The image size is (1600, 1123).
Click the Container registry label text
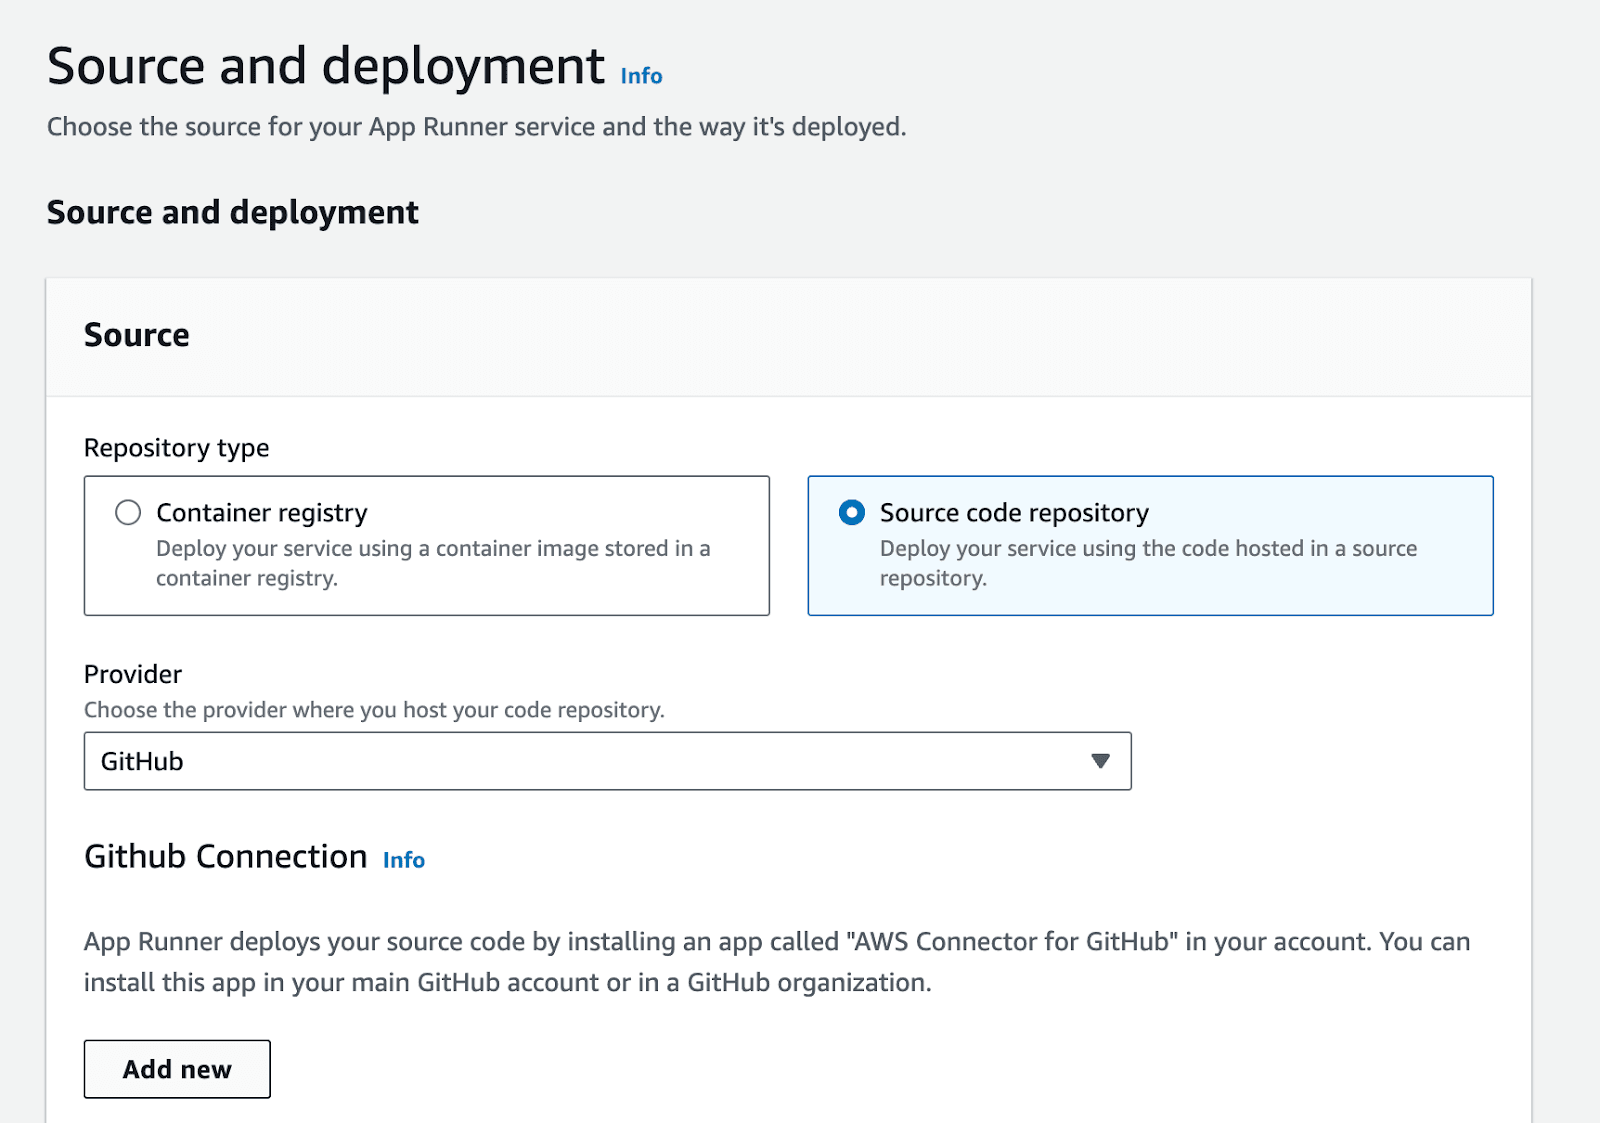pyautogui.click(x=261, y=512)
